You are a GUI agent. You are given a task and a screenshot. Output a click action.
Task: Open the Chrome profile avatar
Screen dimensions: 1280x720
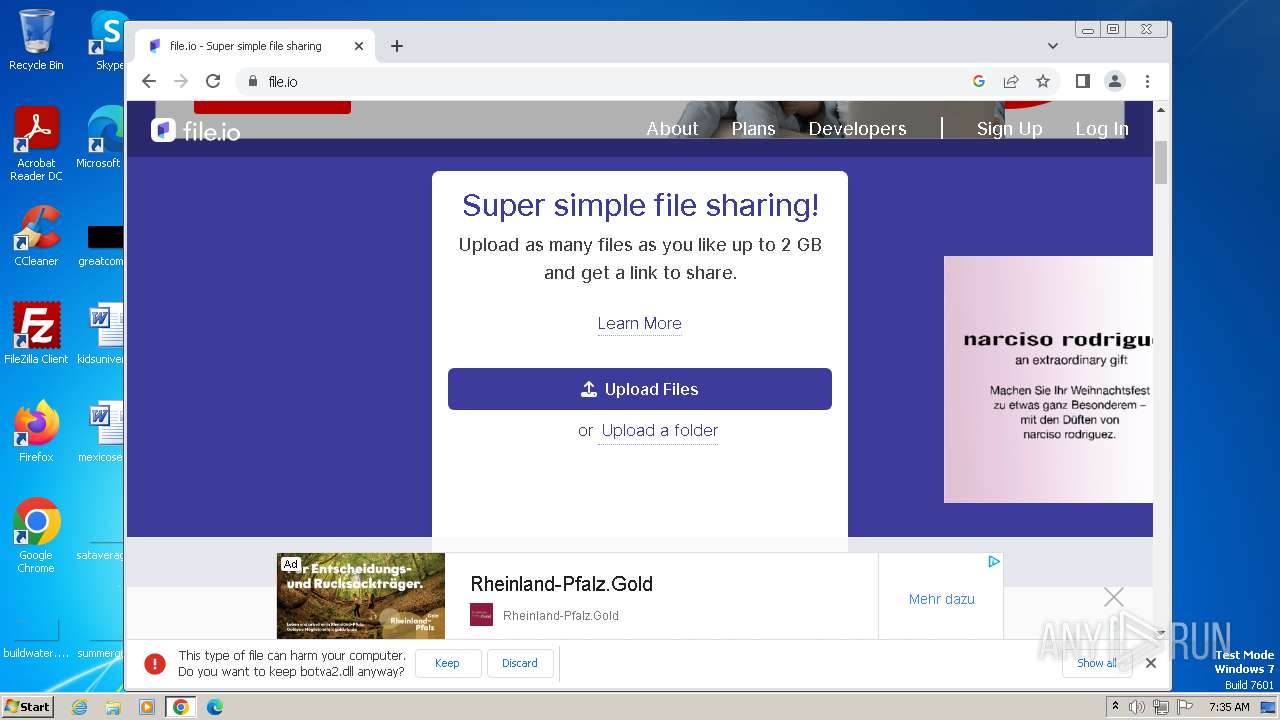[x=1115, y=81]
